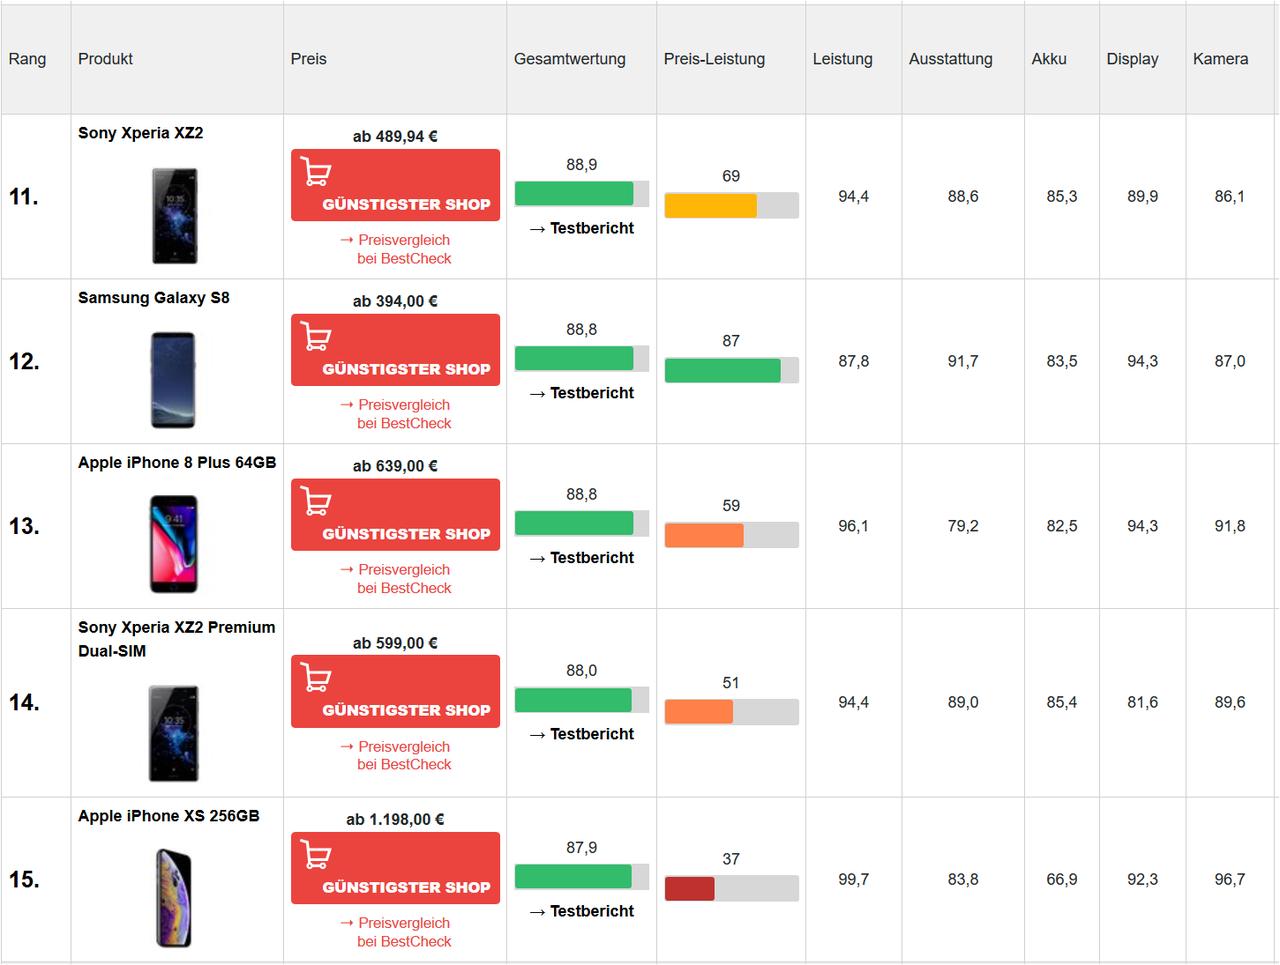This screenshot has width=1280, height=965.
Task: Click the Sony Xperia XZ2 product image
Action: pyautogui.click(x=174, y=216)
